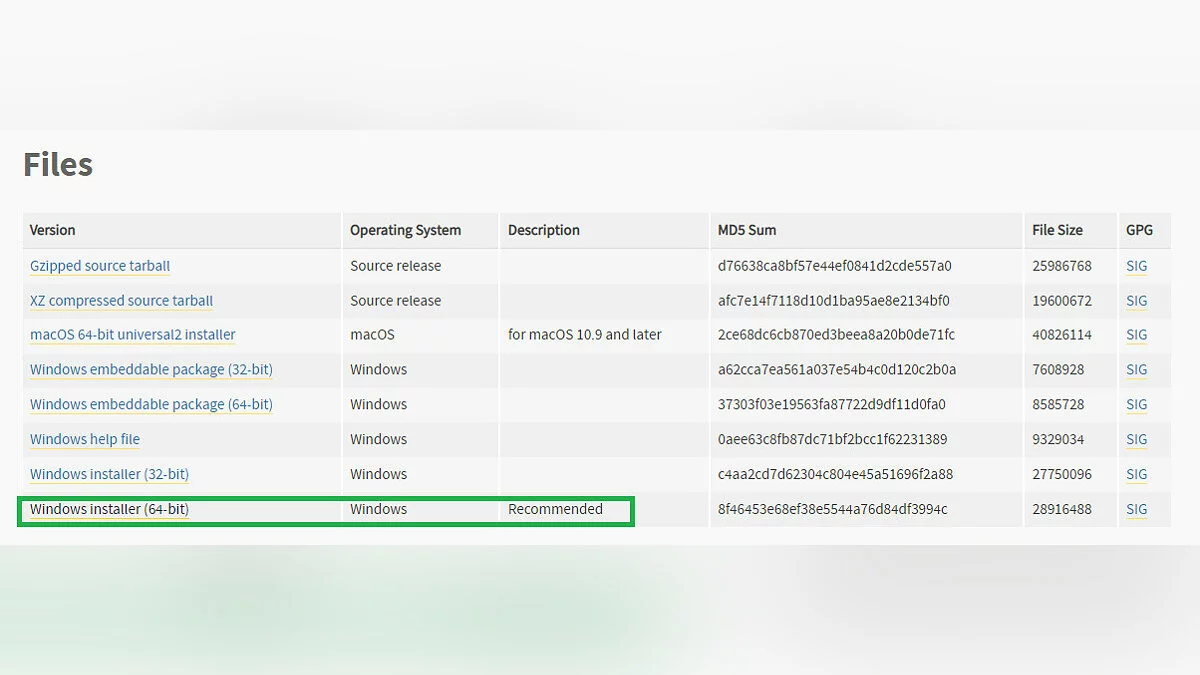Click Windows installer (32-bit) link
This screenshot has width=1200, height=675.
click(109, 474)
